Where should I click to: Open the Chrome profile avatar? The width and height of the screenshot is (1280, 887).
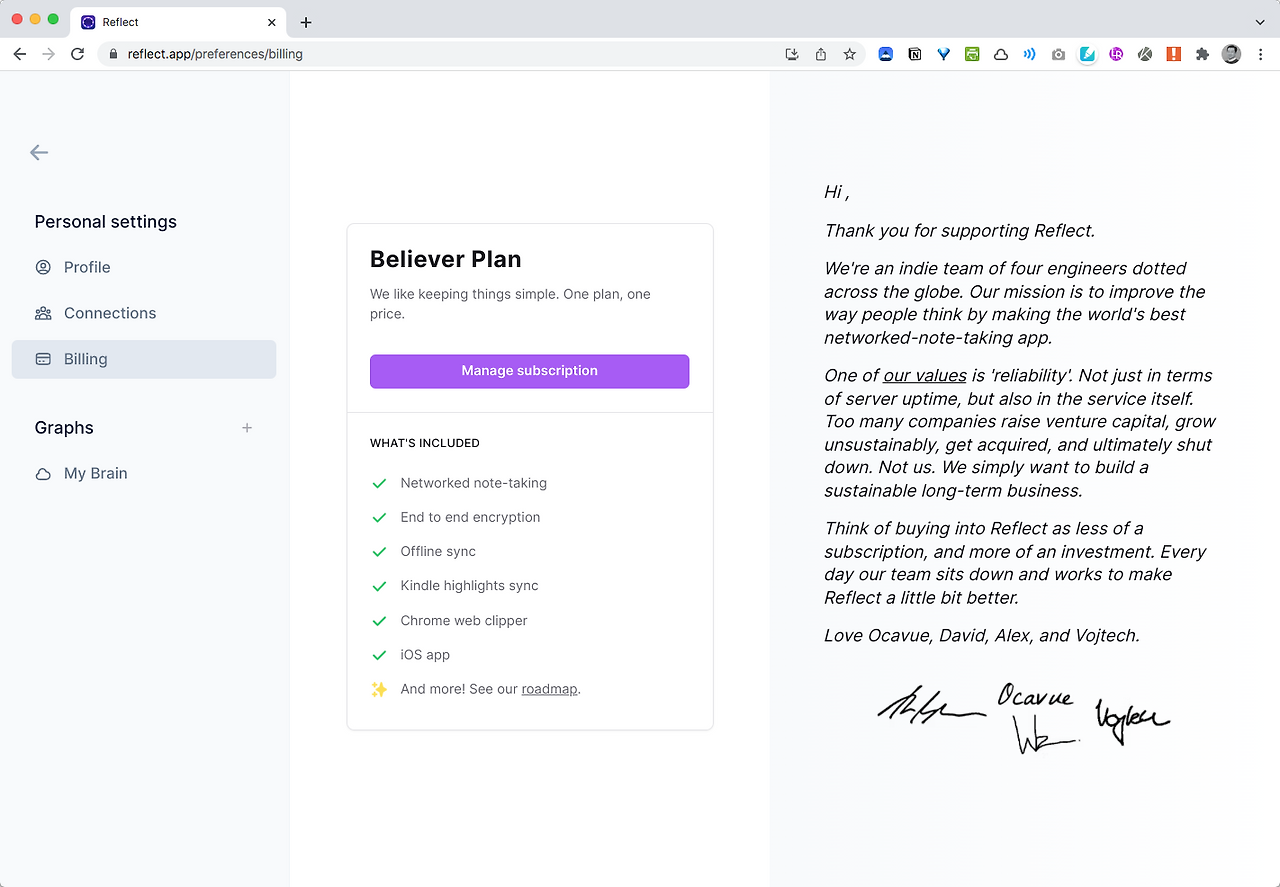[x=1231, y=54]
